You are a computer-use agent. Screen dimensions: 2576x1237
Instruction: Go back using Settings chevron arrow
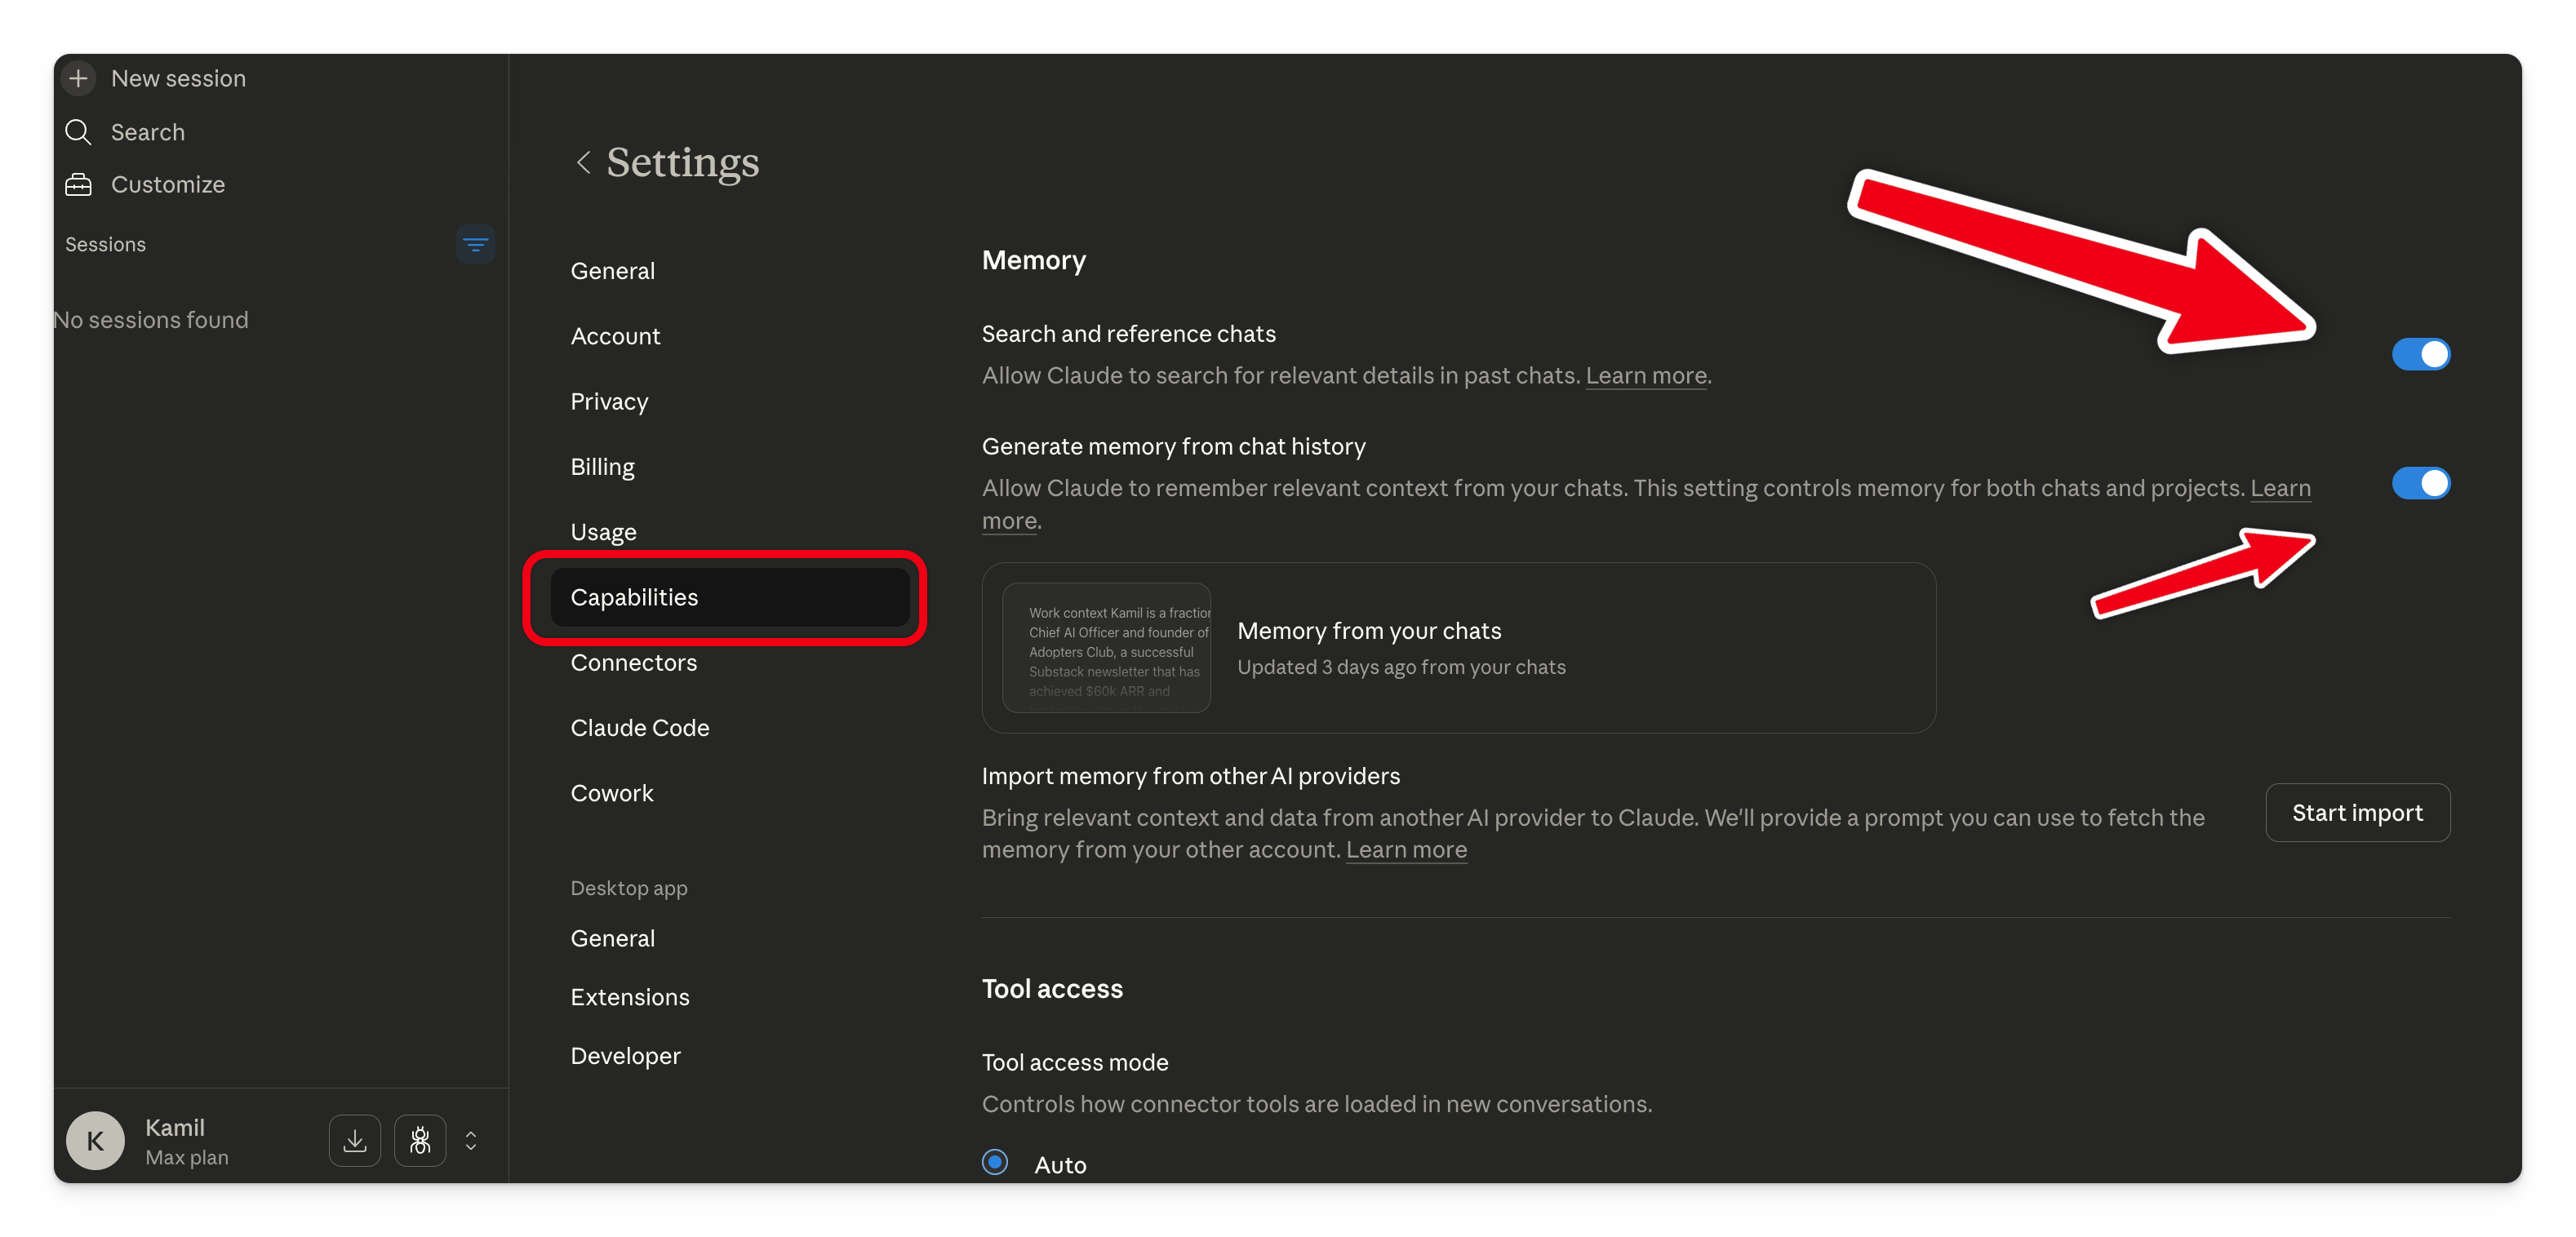[x=583, y=162]
